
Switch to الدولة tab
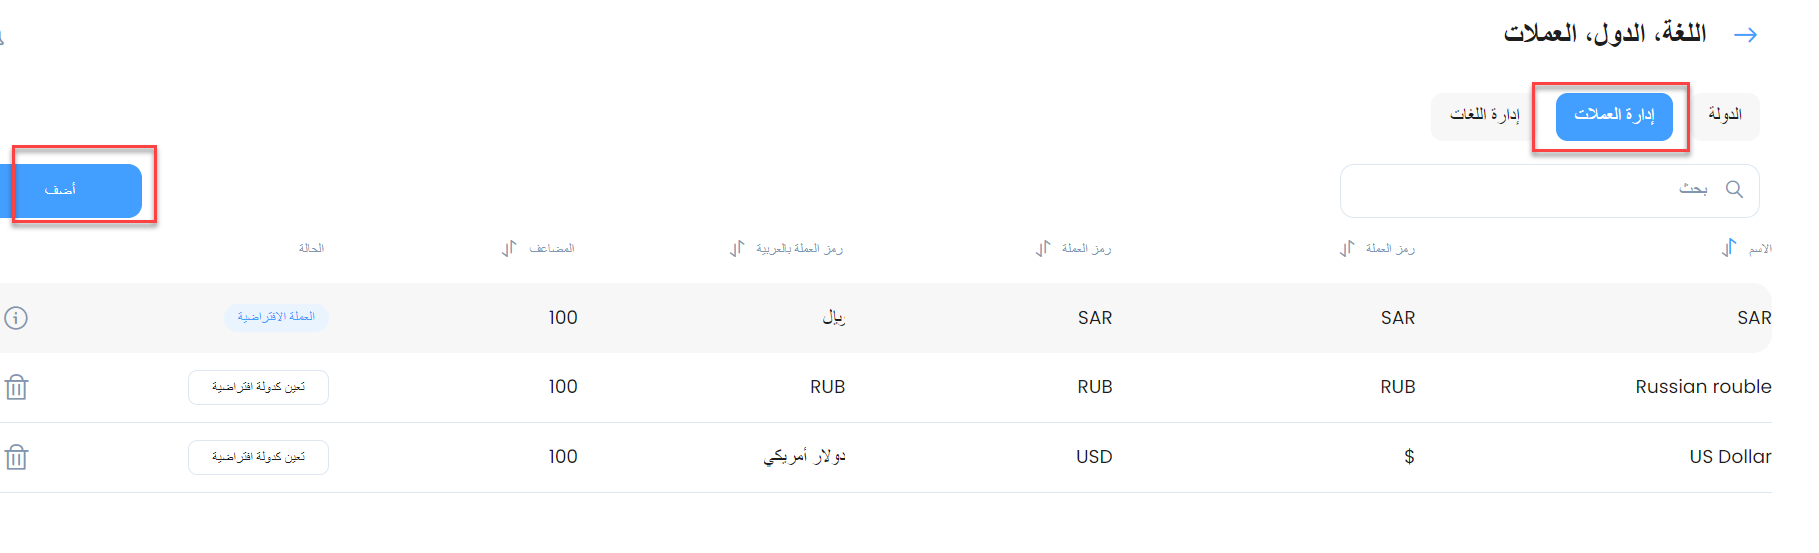coord(1725,116)
